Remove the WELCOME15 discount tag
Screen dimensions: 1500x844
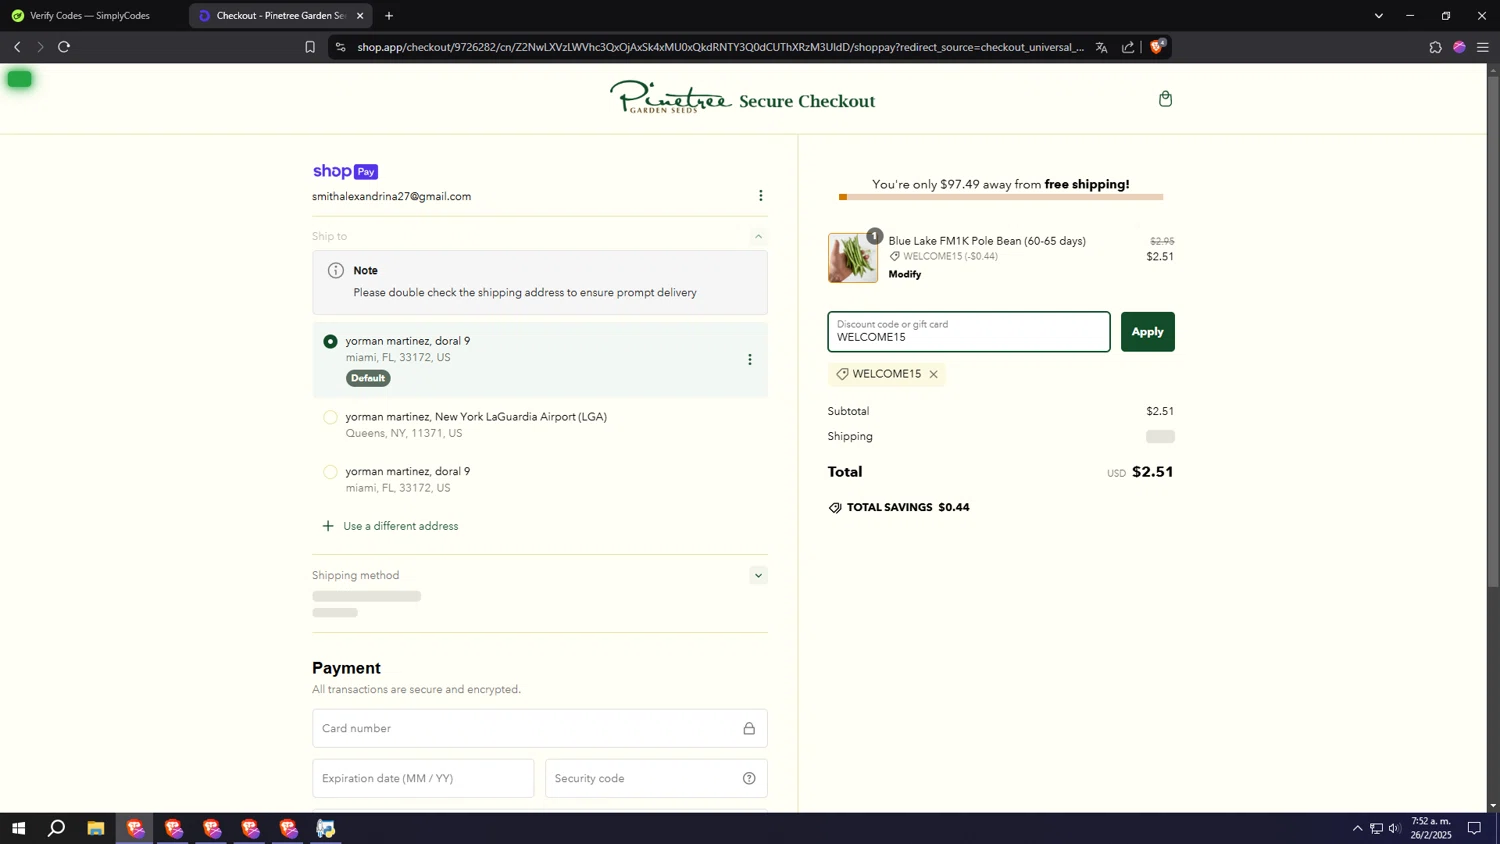(x=933, y=375)
